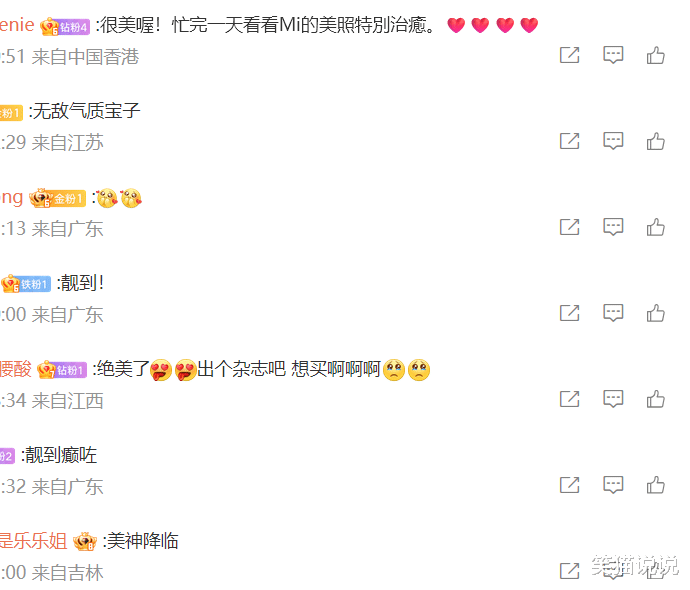Viewport: 690px width, 590px height.
Task: Like the 绝美了 comment from 江西
Action: (655, 399)
